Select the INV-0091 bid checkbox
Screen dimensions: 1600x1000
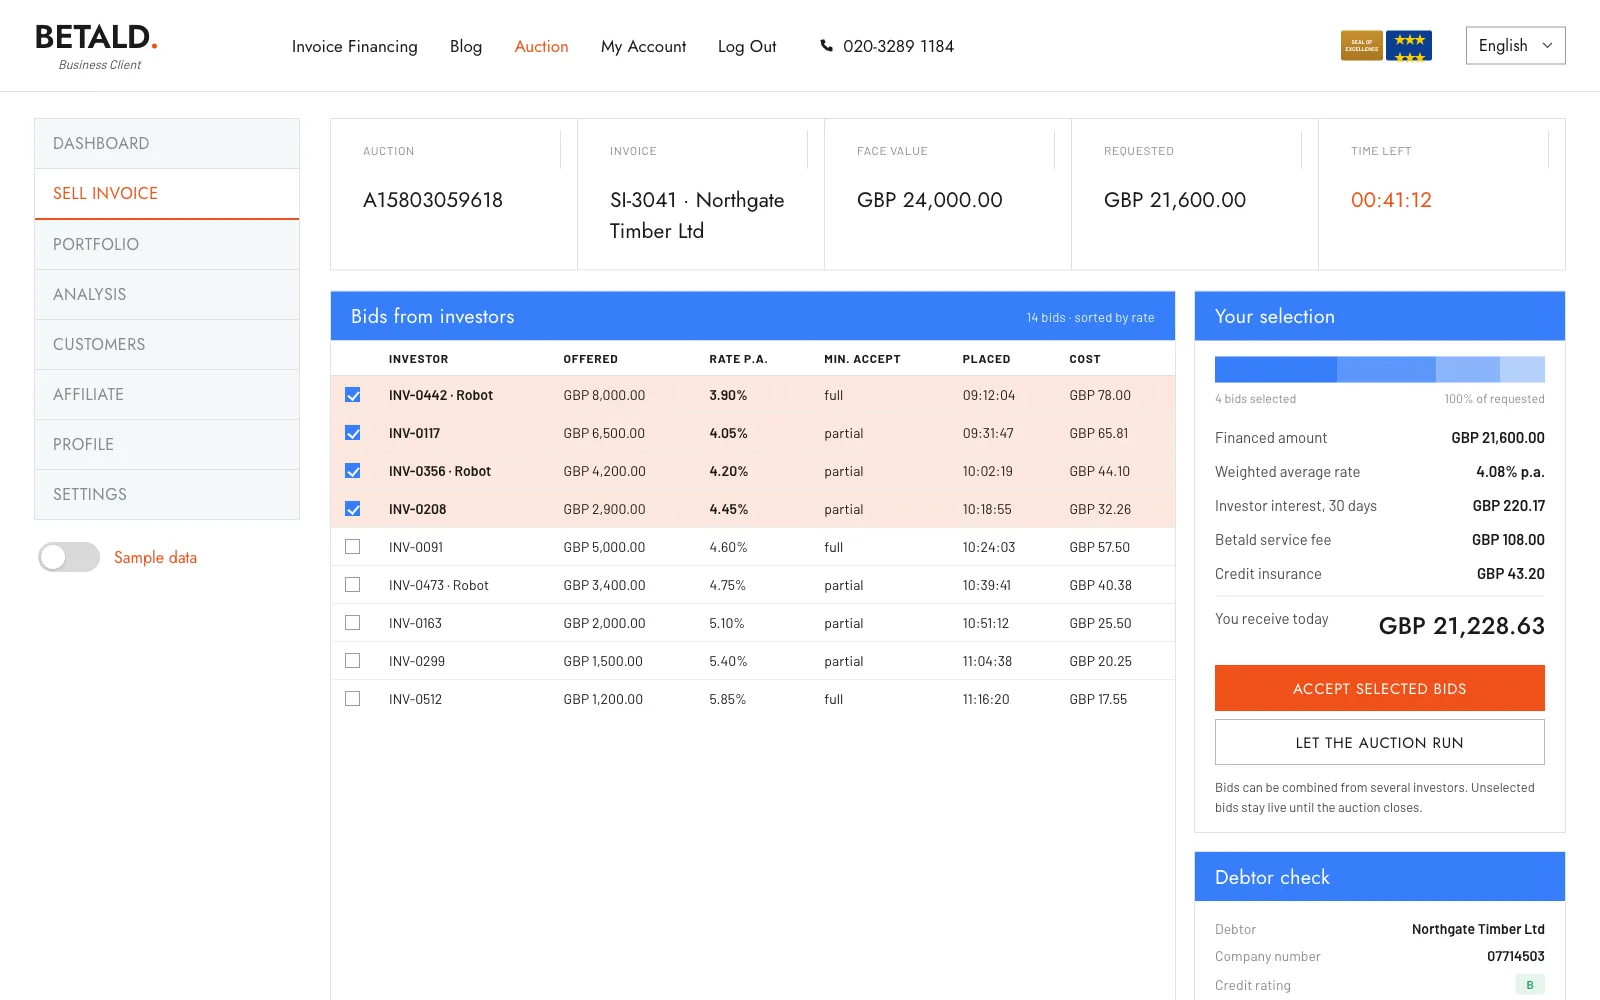(x=352, y=547)
